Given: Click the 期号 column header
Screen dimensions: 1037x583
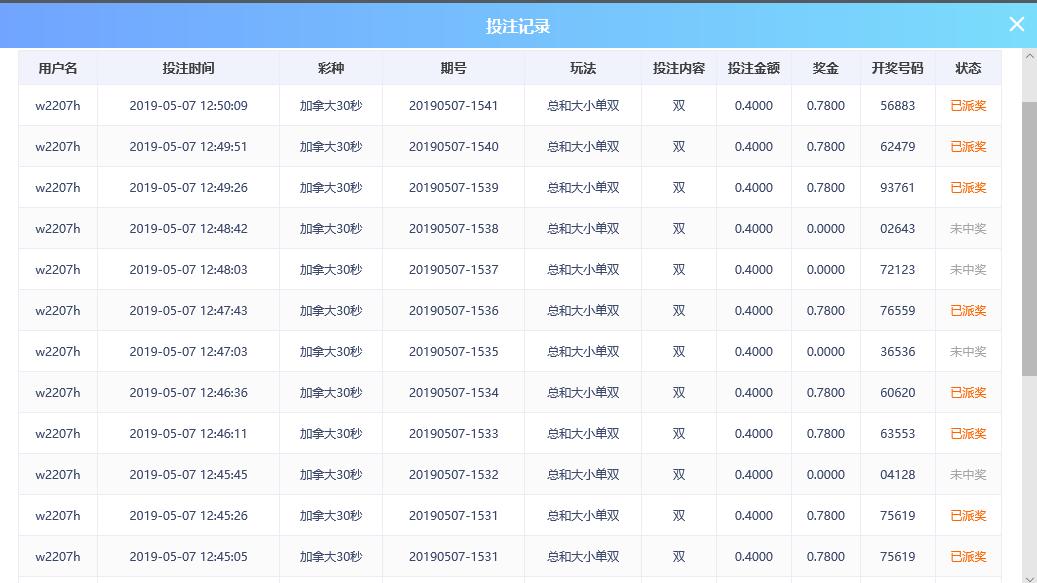Looking at the screenshot, I should click(453, 68).
